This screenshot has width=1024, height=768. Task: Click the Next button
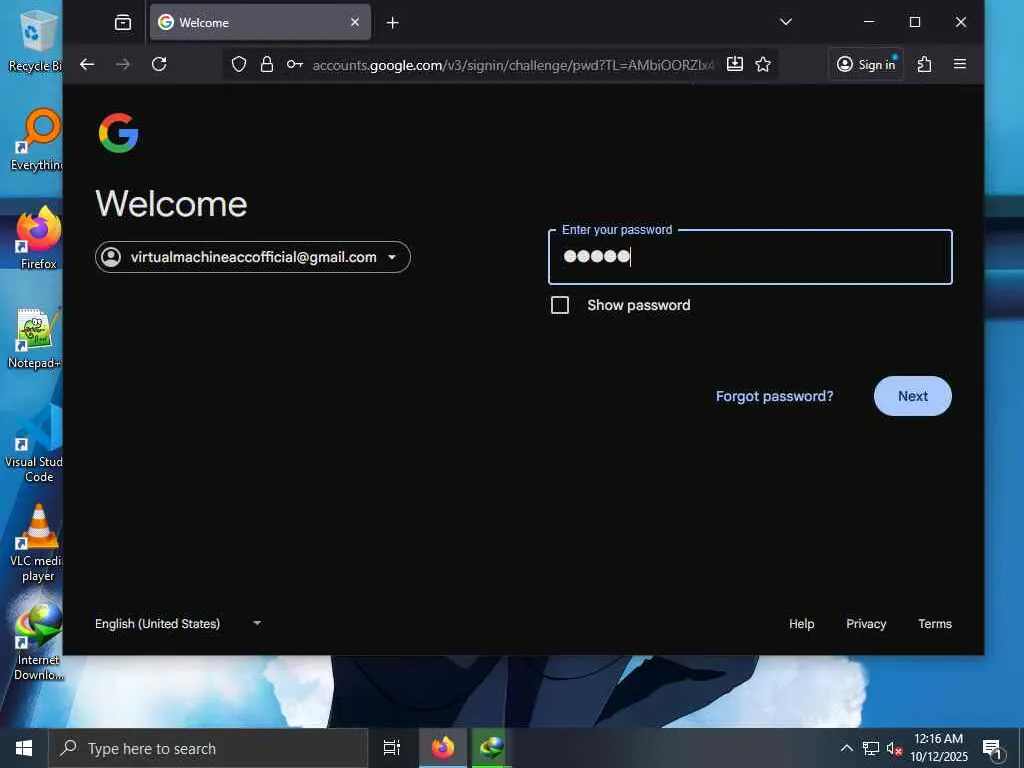tap(912, 396)
